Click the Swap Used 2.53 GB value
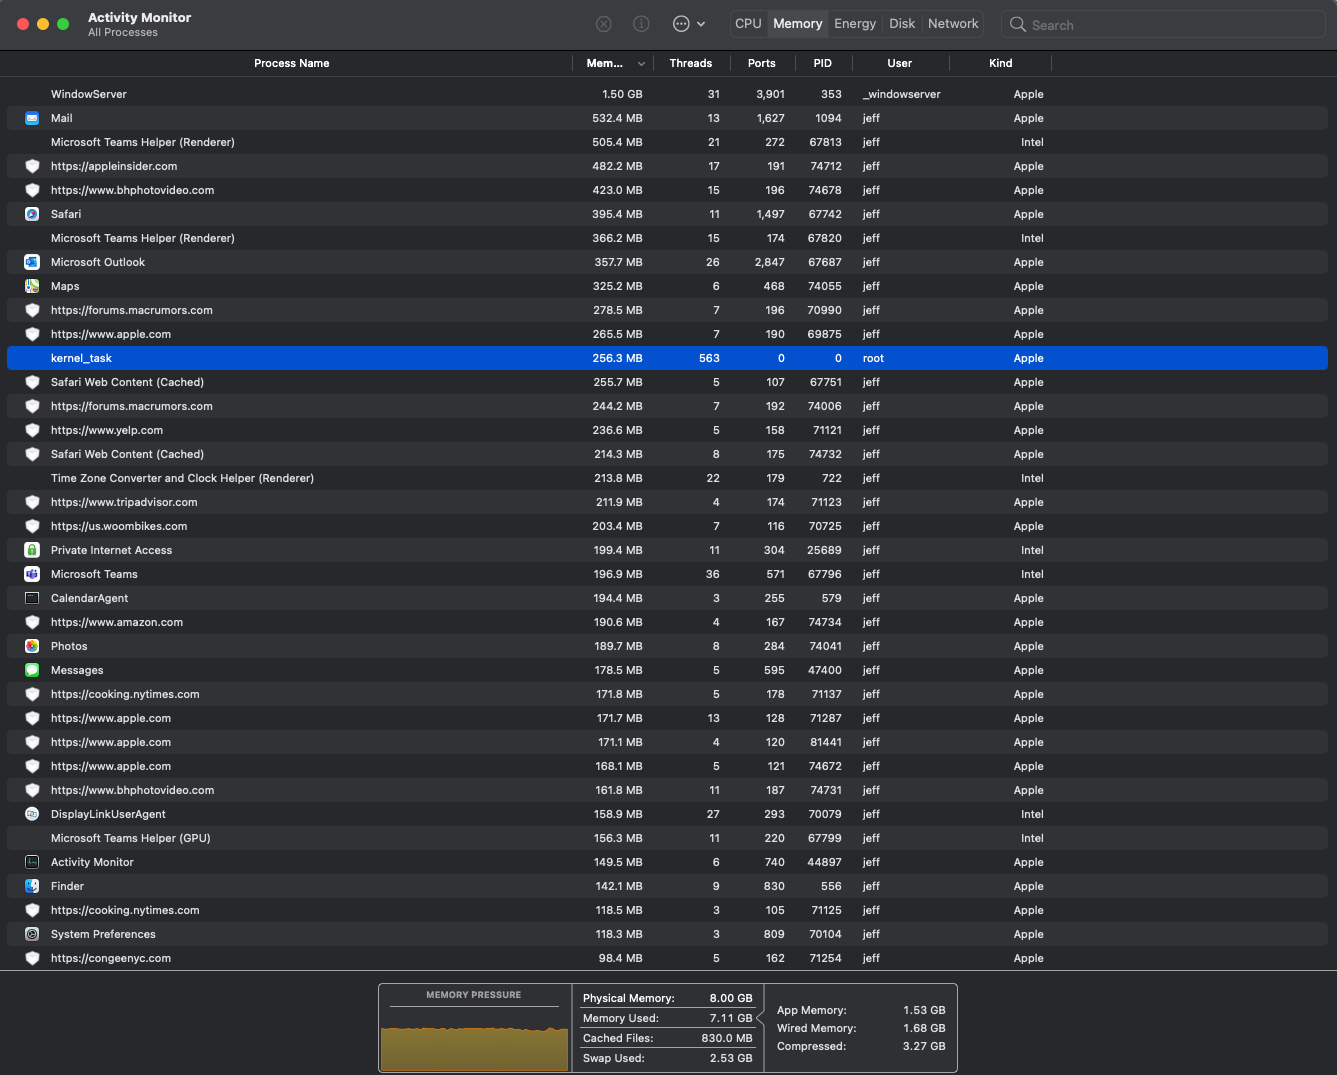The width and height of the screenshot is (1337, 1075). 731,1058
